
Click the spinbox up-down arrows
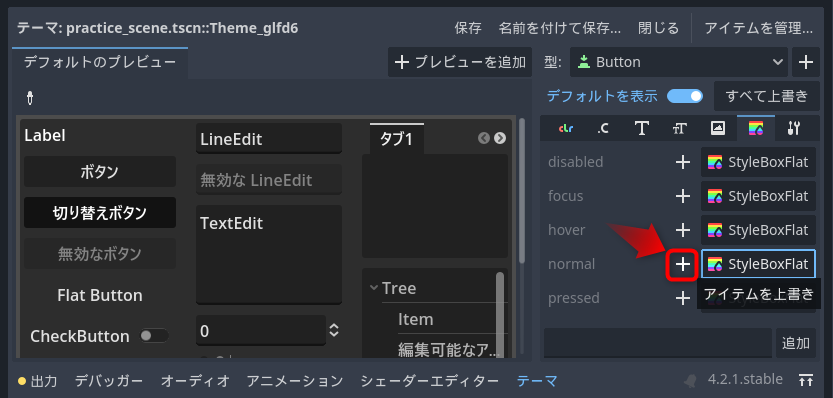(334, 331)
